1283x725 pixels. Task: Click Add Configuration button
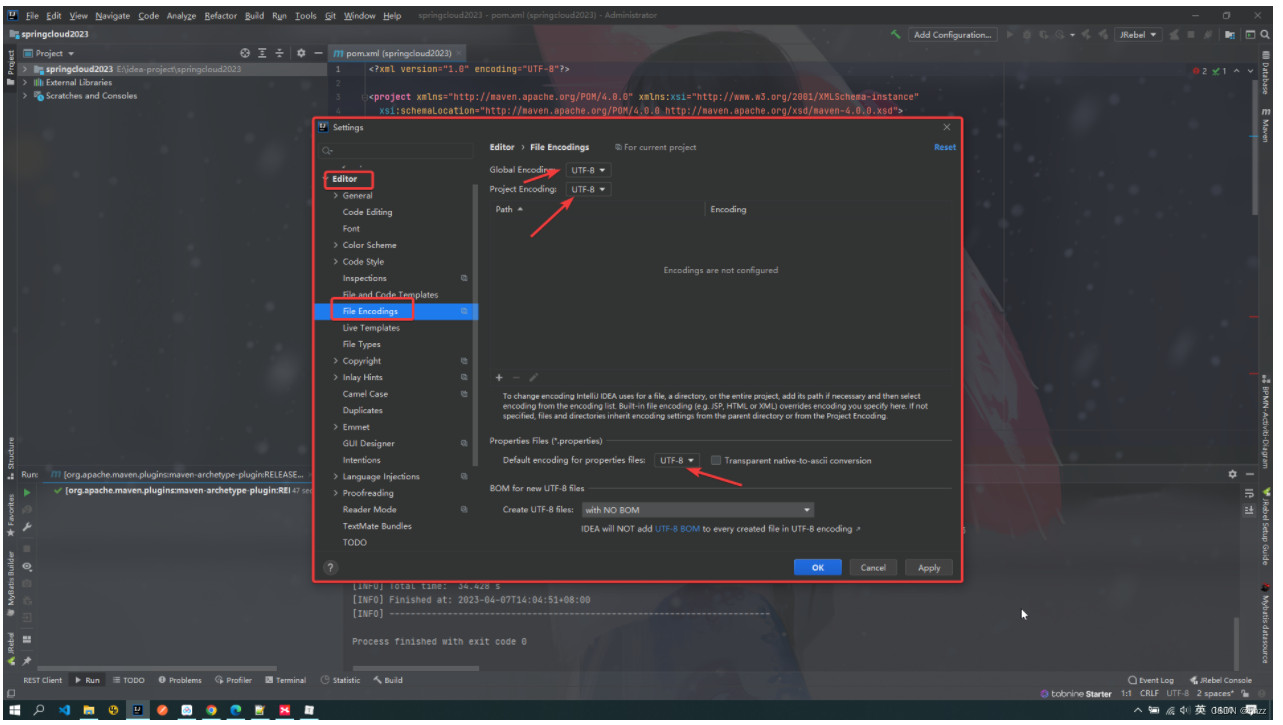[x=953, y=35]
